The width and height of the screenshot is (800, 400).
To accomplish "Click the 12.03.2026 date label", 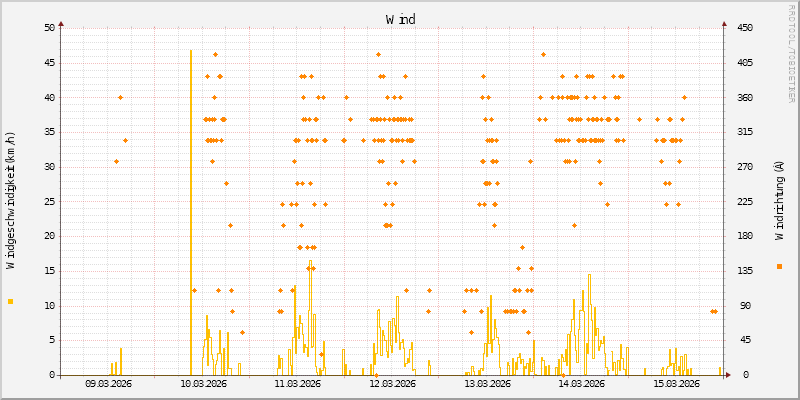I will click(392, 383).
